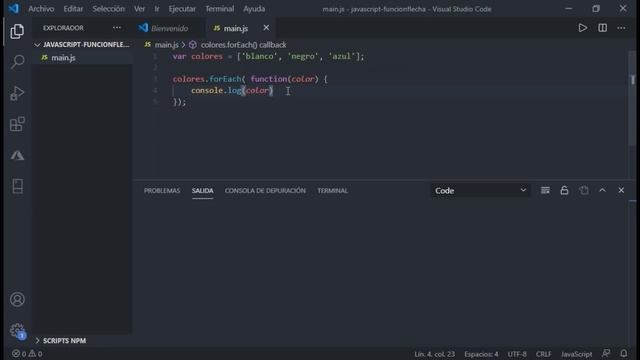640x360 pixels.
Task: Open the Explorer view in activity bar
Action: click(x=17, y=31)
